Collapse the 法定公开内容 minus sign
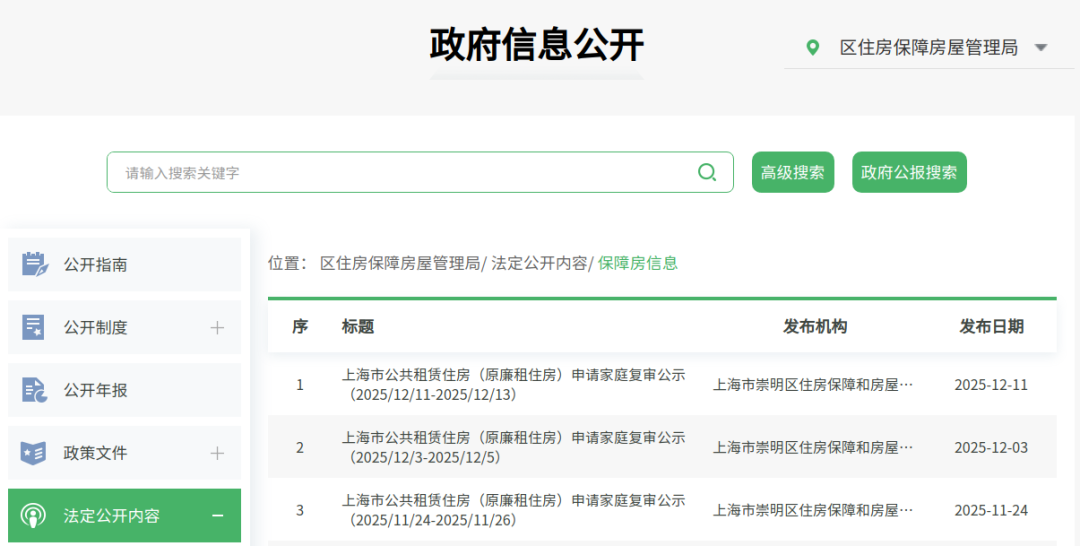Image resolution: width=1080 pixels, height=546 pixels. click(x=217, y=516)
